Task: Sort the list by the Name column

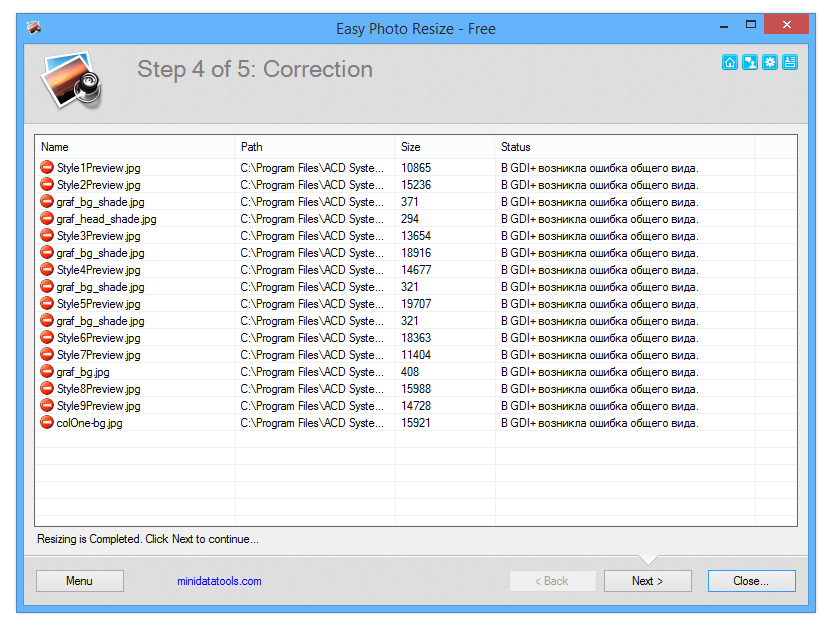Action: [x=135, y=147]
